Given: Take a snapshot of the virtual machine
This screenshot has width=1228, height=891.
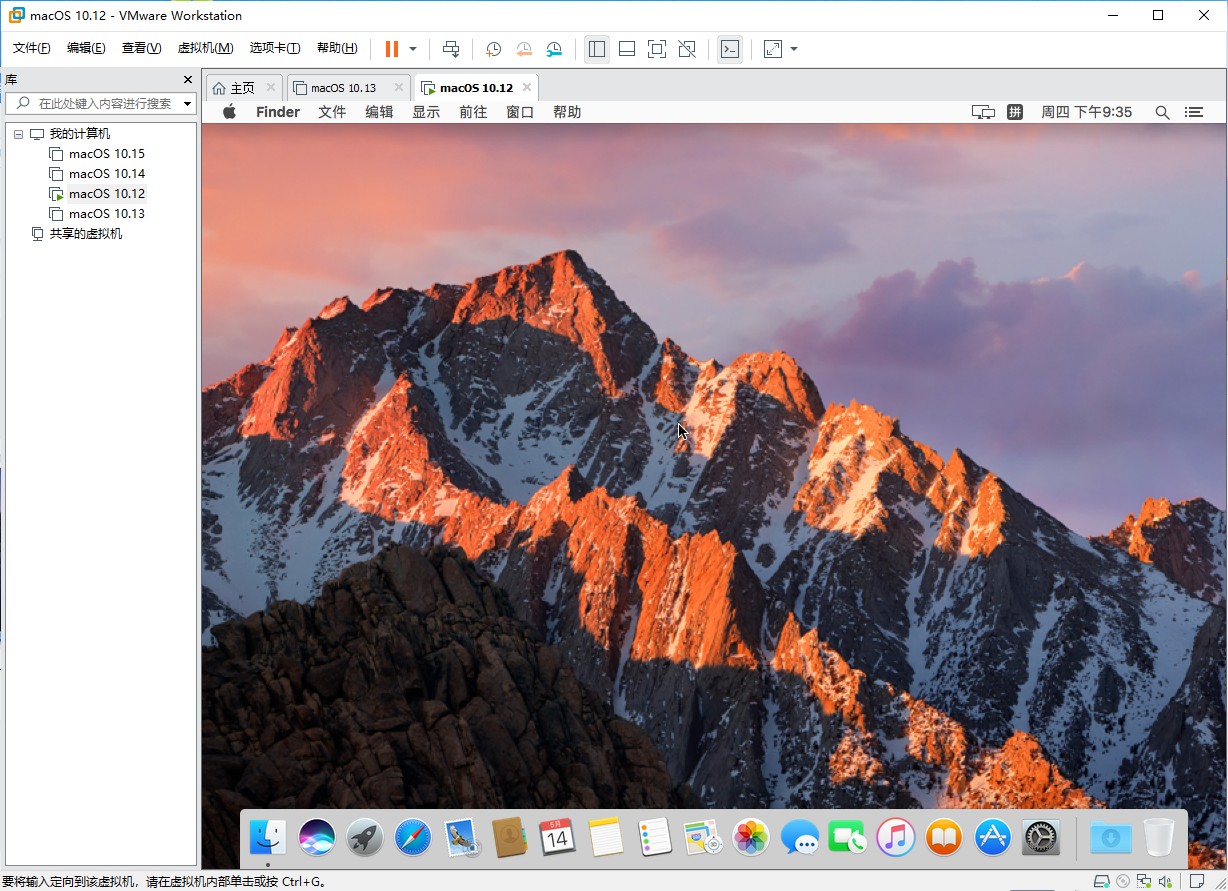Looking at the screenshot, I should 492,49.
